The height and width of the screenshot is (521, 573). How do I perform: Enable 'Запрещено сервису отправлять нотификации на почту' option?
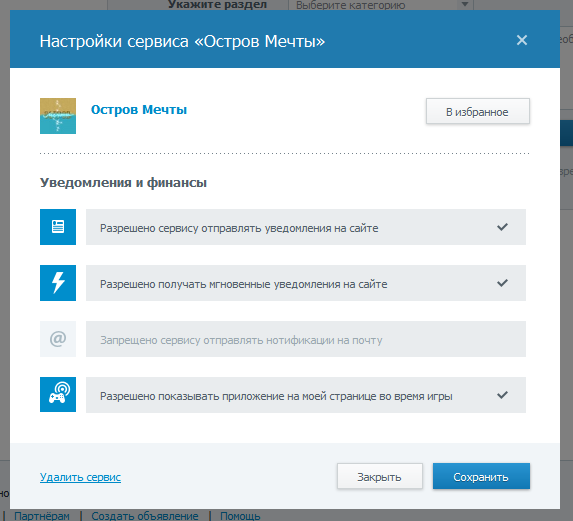(x=306, y=339)
